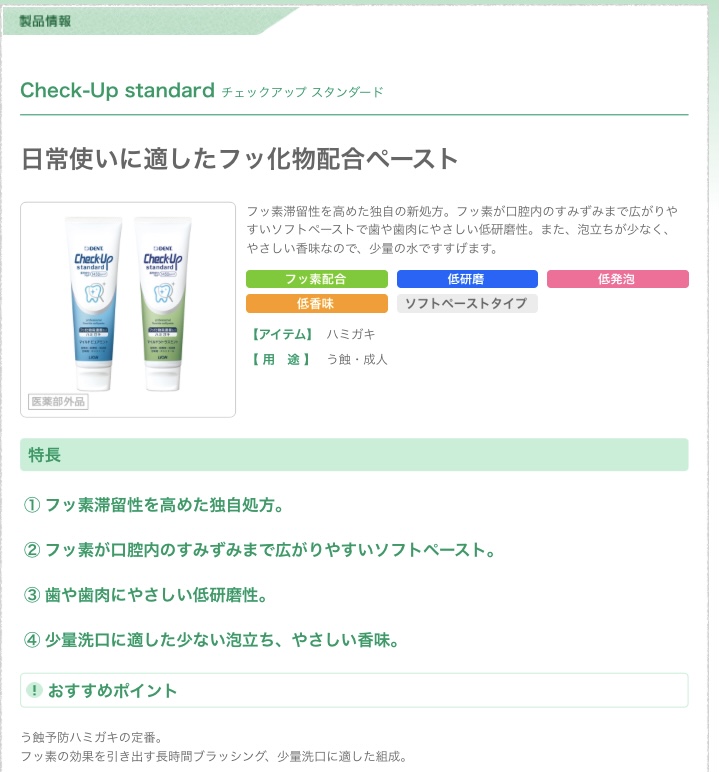Click the circled number 4 feature item
The width and height of the screenshot is (719, 772).
(211, 640)
